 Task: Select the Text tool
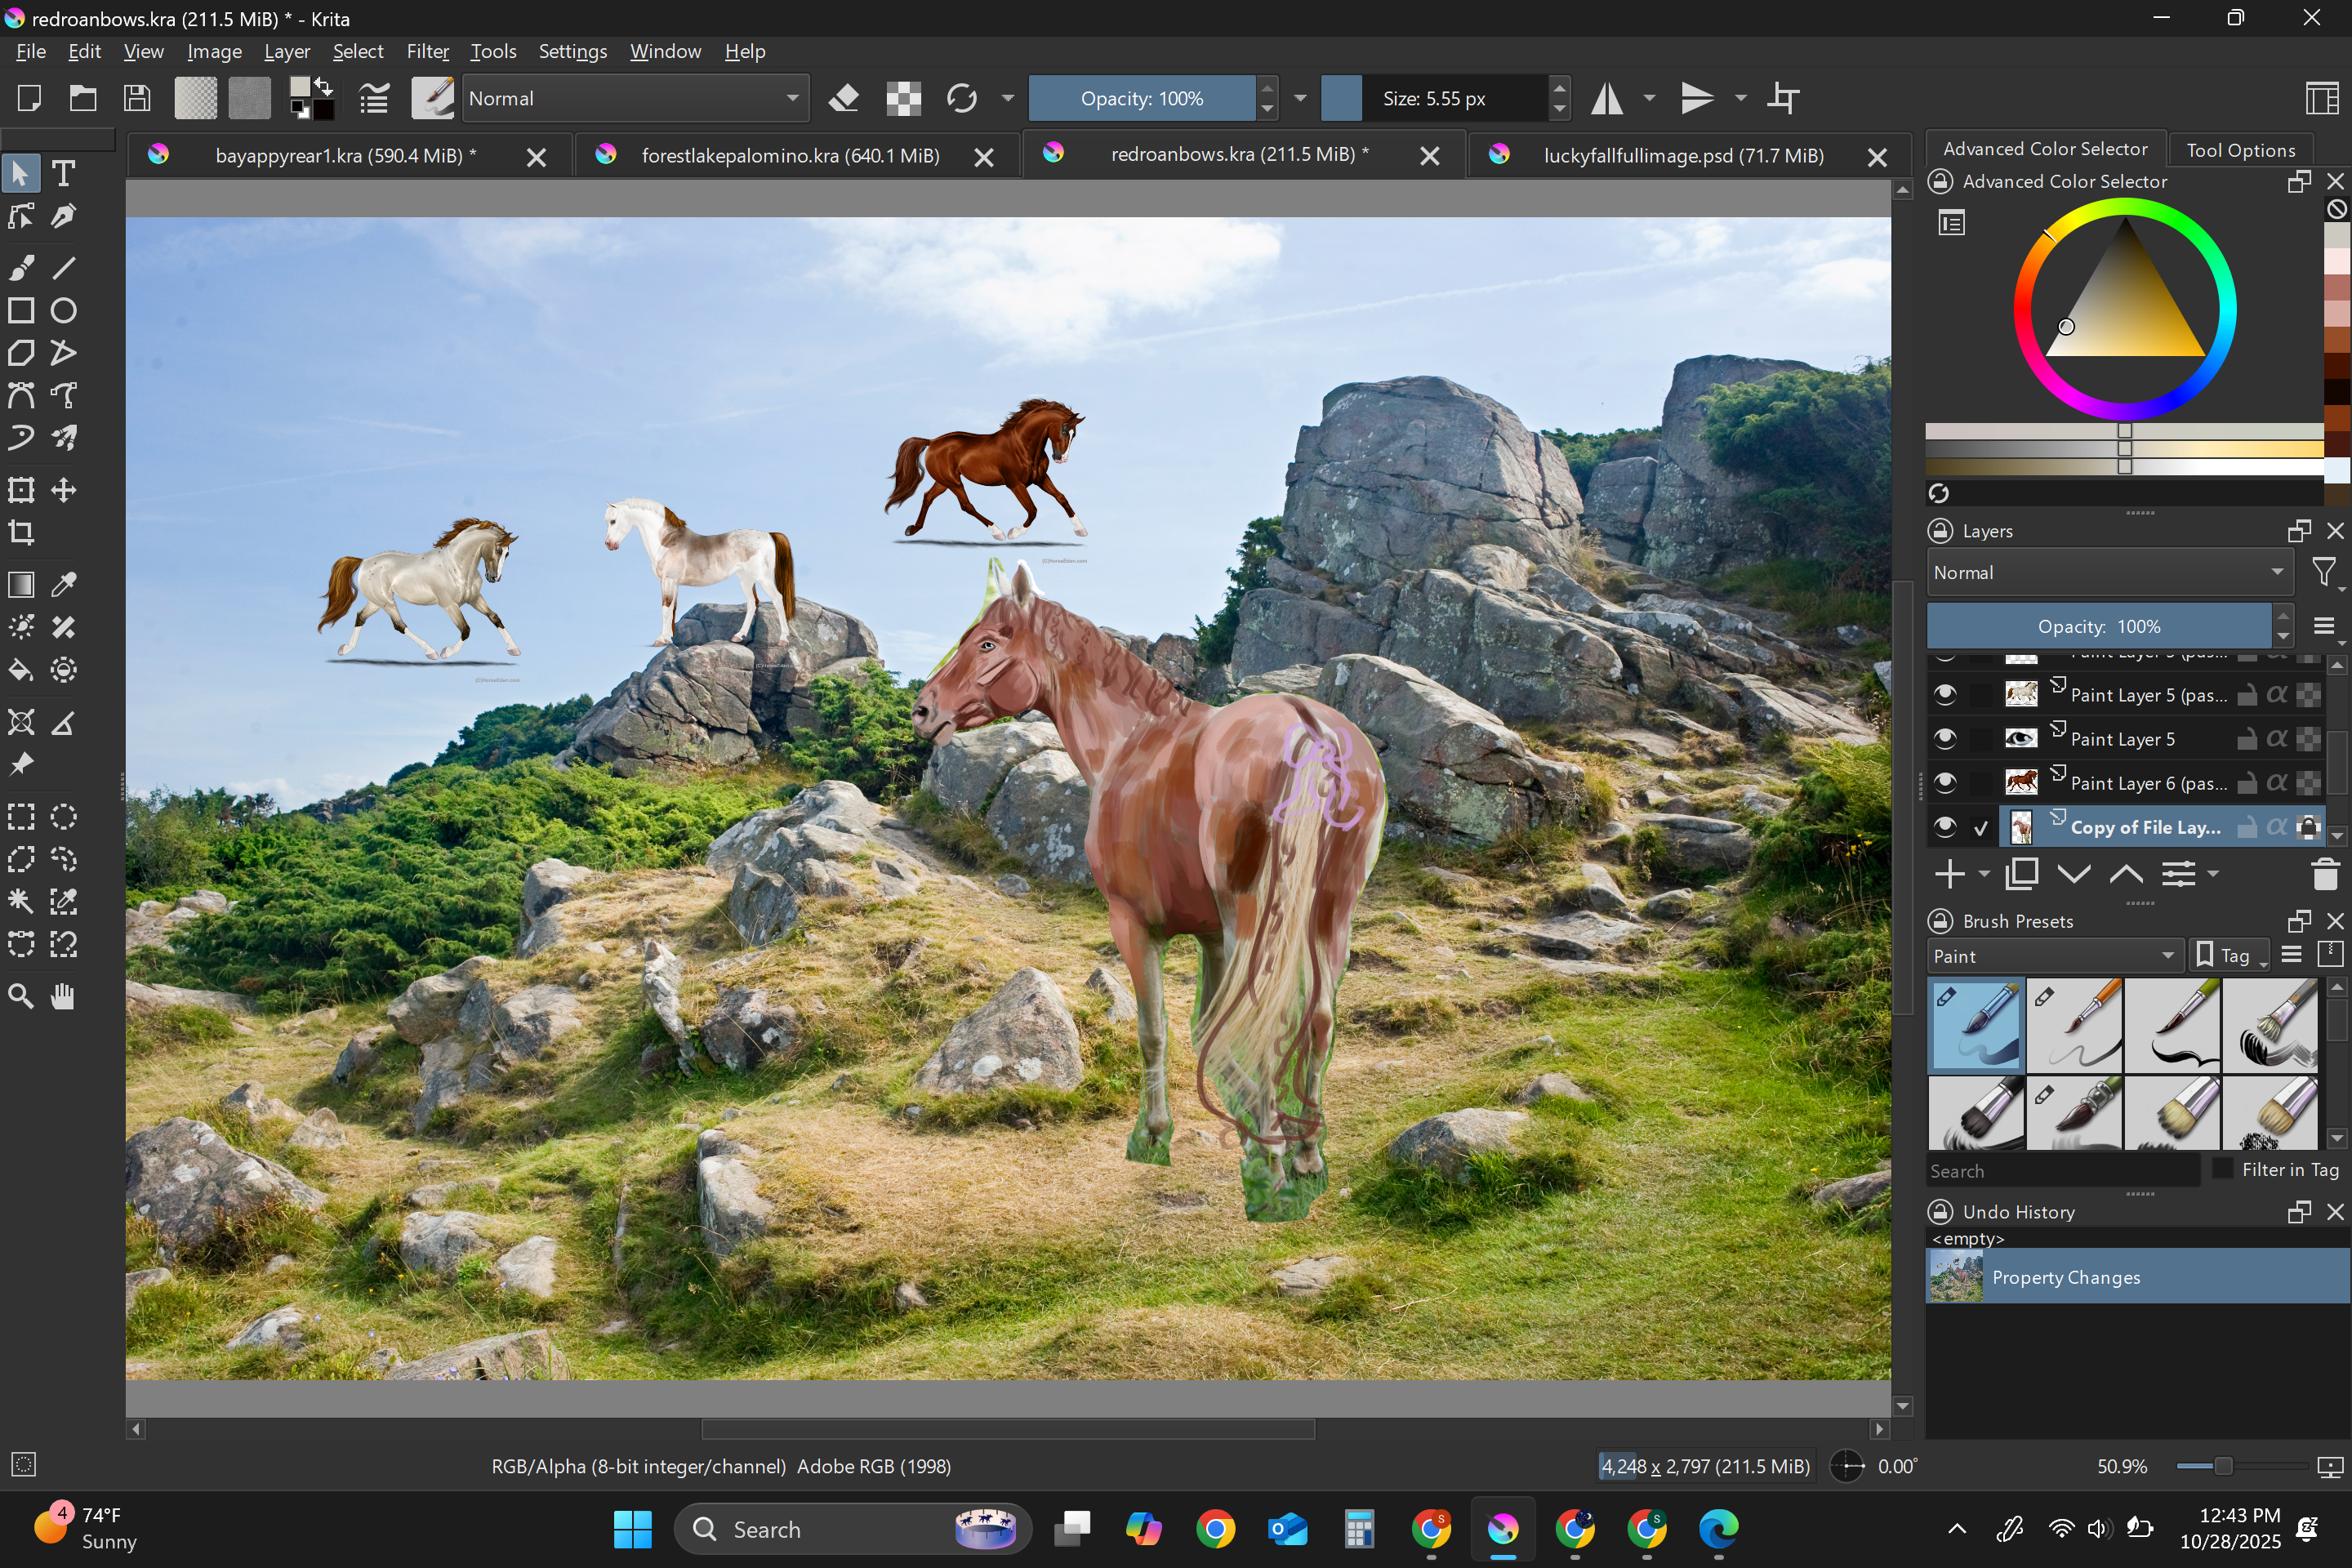(x=63, y=174)
